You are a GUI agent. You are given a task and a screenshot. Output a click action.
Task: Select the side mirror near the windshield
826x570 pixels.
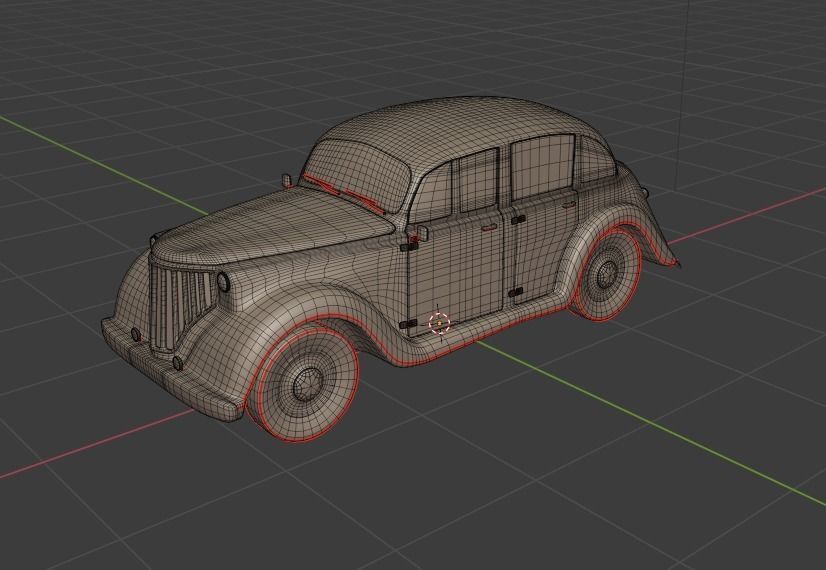[287, 180]
